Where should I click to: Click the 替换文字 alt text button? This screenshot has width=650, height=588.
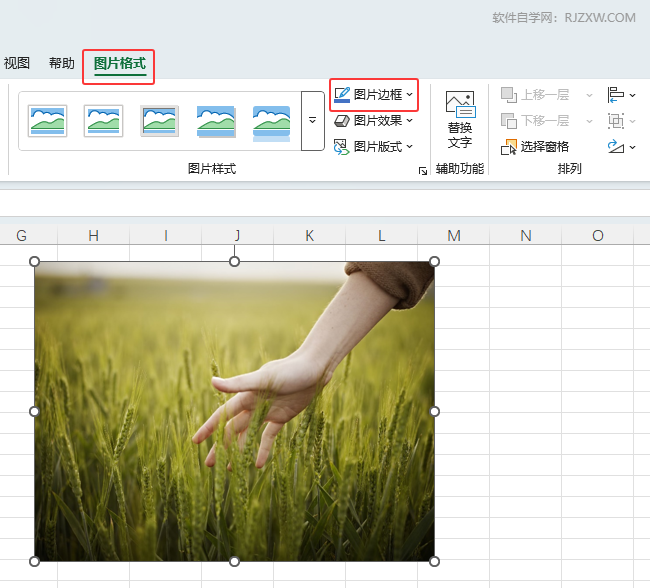[x=460, y=120]
